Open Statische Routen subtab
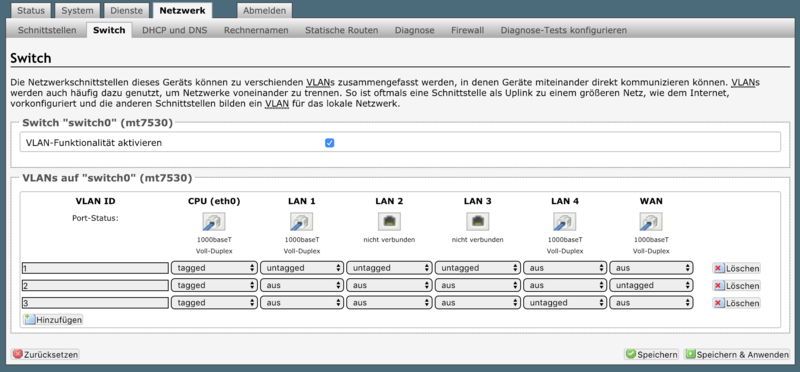Screen dimensions: 800x372 342,30
